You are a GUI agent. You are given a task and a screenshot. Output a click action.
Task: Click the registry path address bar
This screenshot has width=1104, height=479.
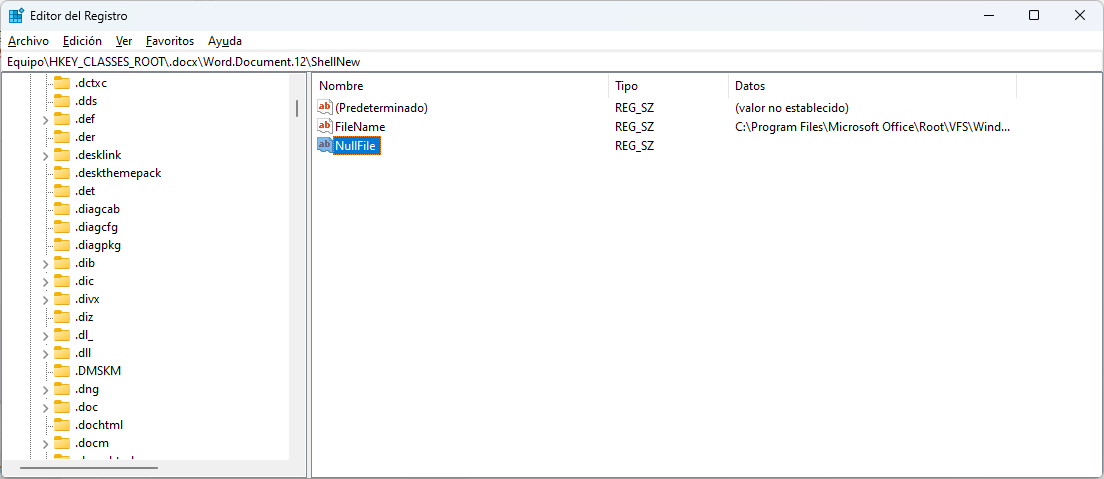click(x=552, y=62)
